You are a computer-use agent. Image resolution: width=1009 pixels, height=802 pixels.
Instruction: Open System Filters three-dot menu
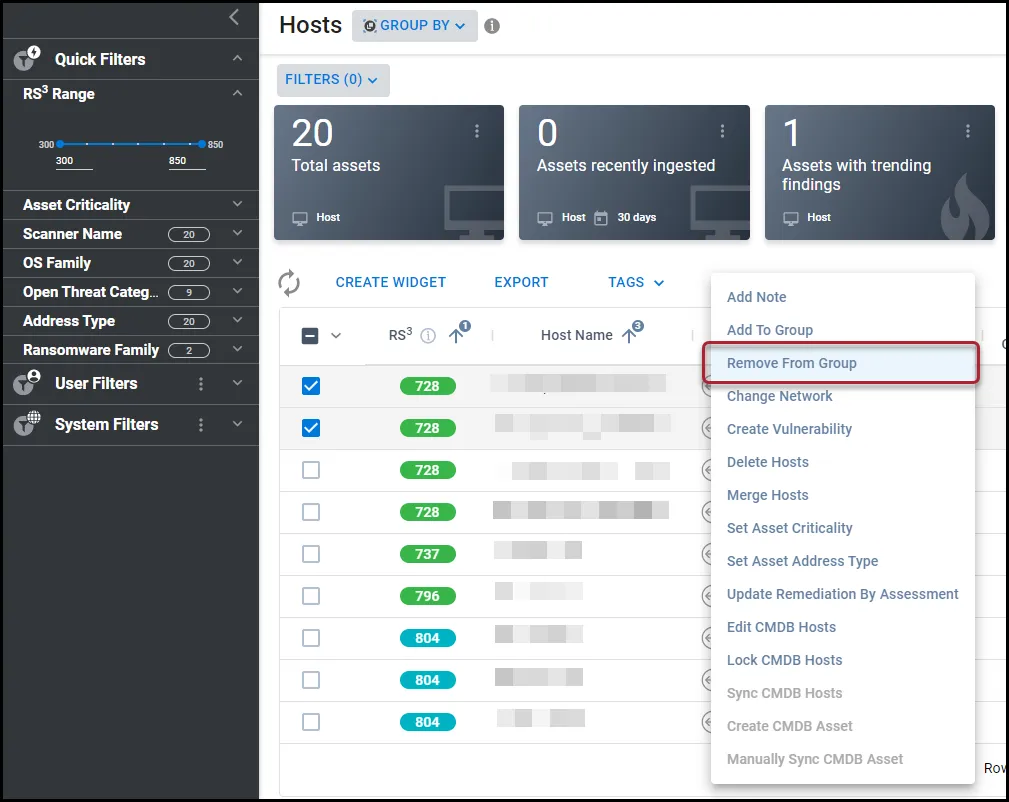coord(201,425)
